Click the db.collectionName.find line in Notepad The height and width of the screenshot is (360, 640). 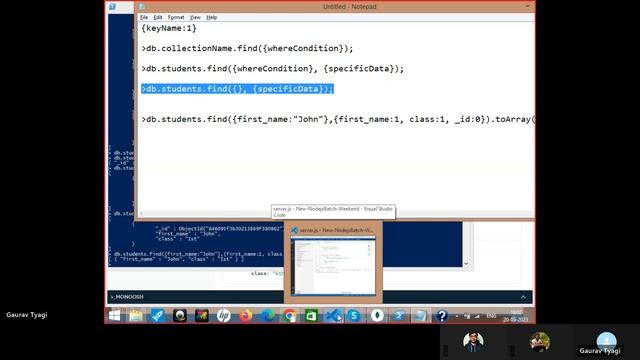click(x=247, y=48)
